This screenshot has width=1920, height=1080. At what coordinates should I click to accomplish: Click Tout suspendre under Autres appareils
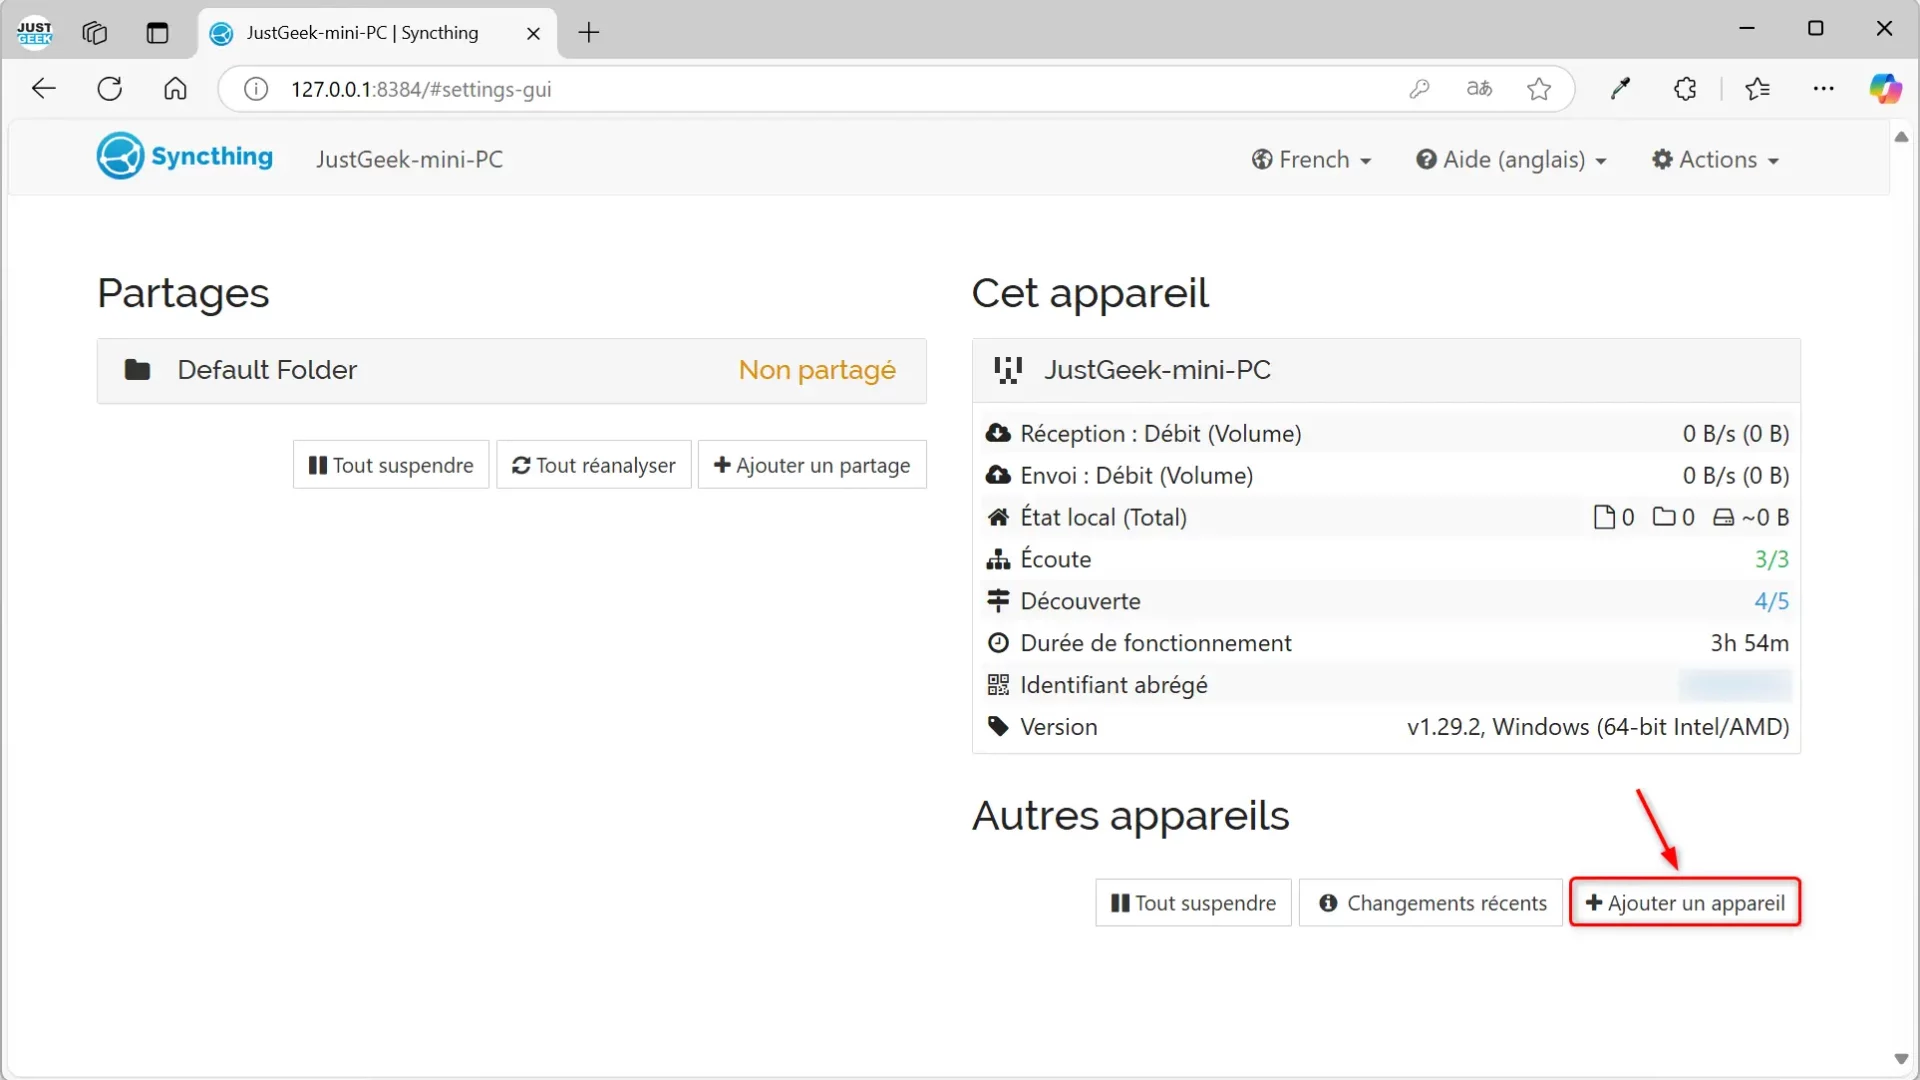(x=1193, y=903)
